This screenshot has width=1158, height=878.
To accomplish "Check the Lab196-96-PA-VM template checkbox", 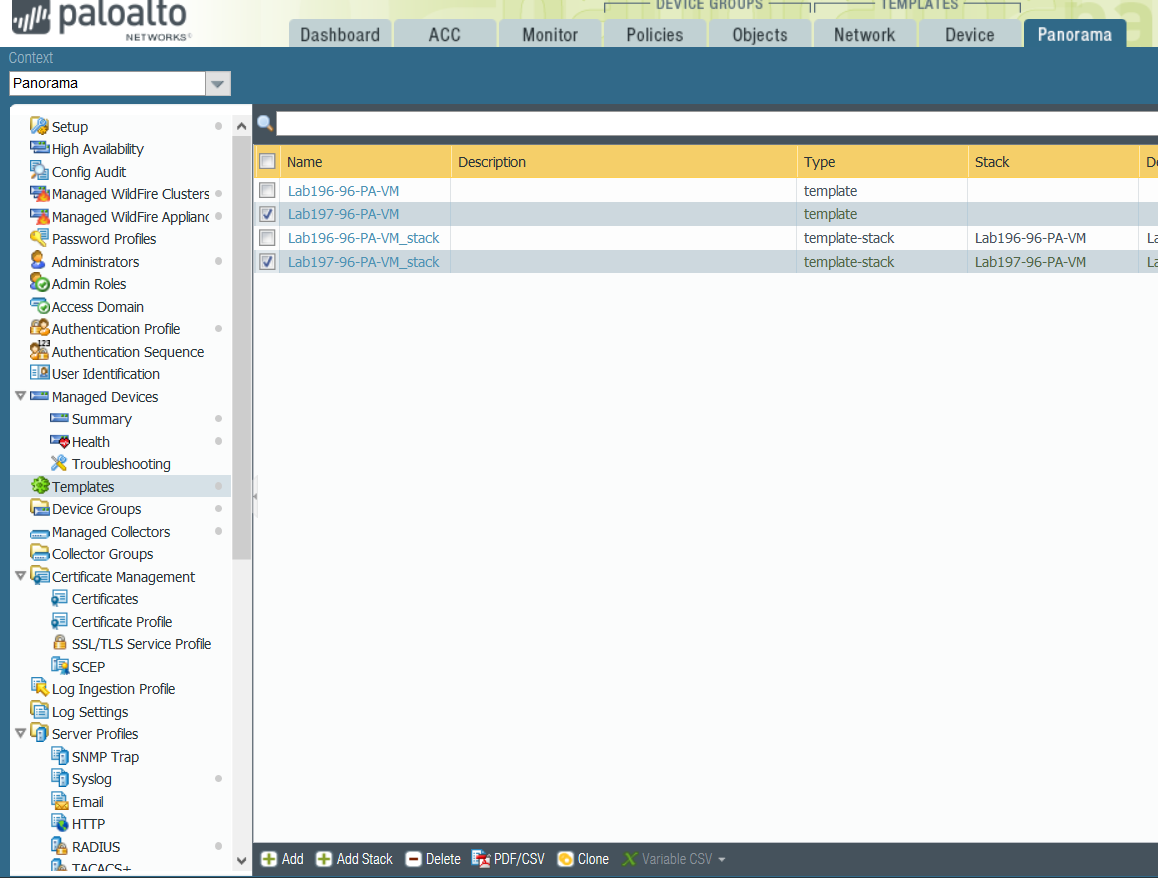I will tap(267, 190).
